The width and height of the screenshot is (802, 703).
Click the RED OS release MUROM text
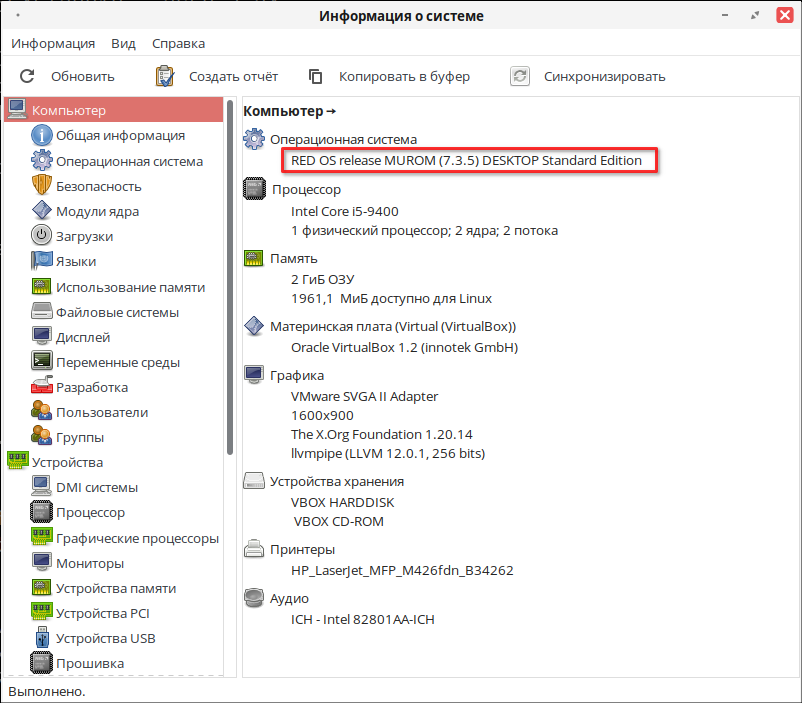(x=466, y=160)
